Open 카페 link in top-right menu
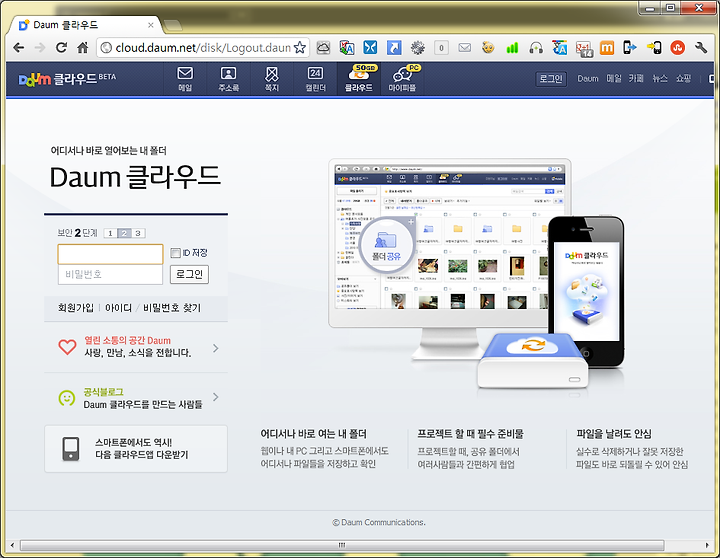This screenshot has width=720, height=558. click(x=636, y=79)
